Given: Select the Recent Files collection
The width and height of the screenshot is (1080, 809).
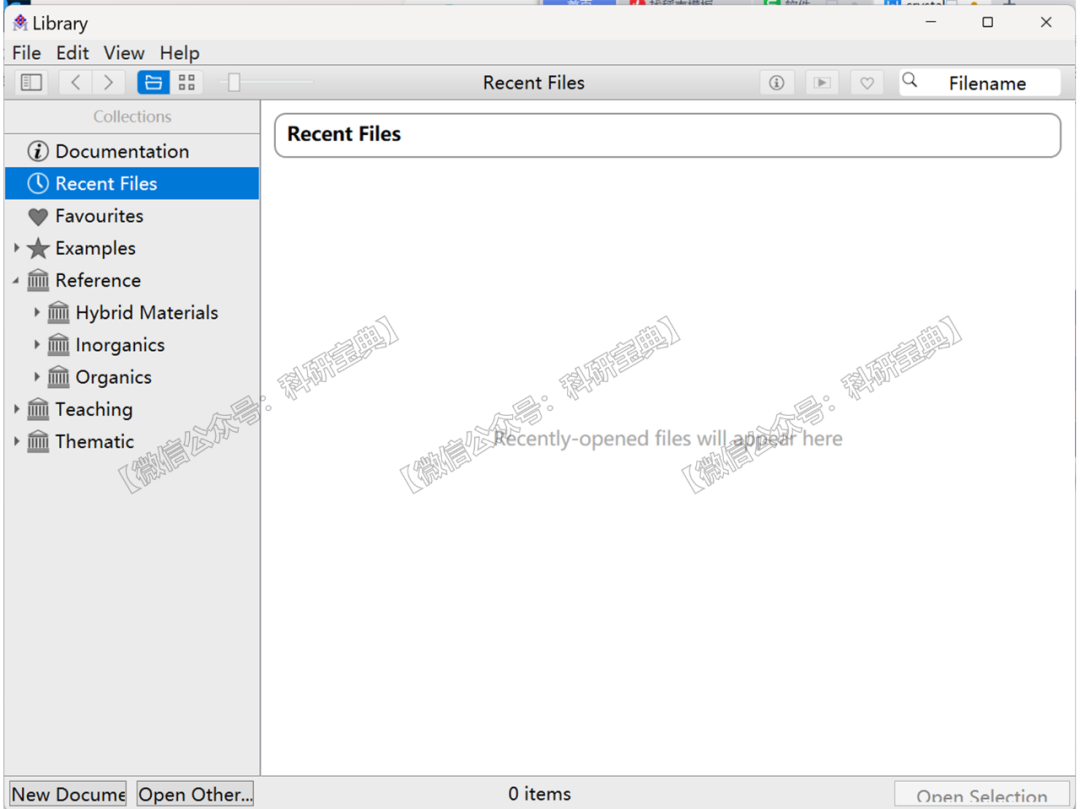Looking at the screenshot, I should [x=132, y=184].
